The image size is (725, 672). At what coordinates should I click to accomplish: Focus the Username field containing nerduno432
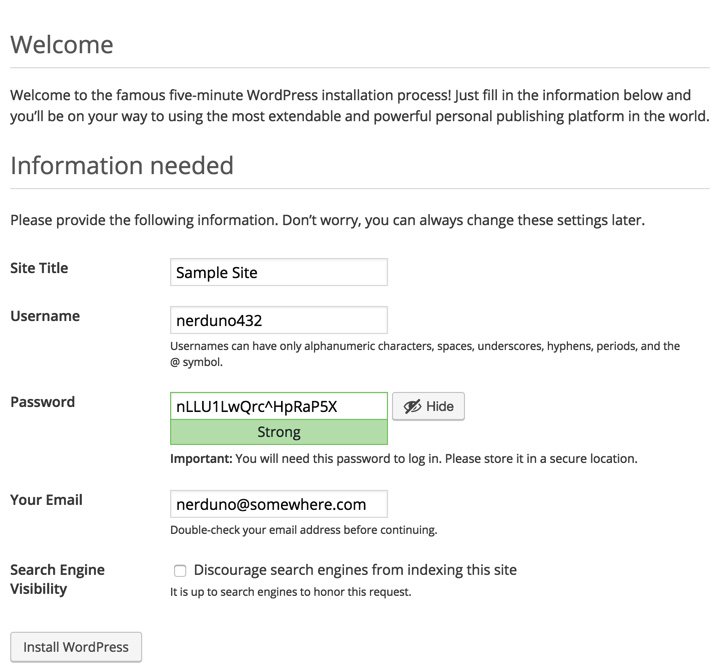coord(278,320)
